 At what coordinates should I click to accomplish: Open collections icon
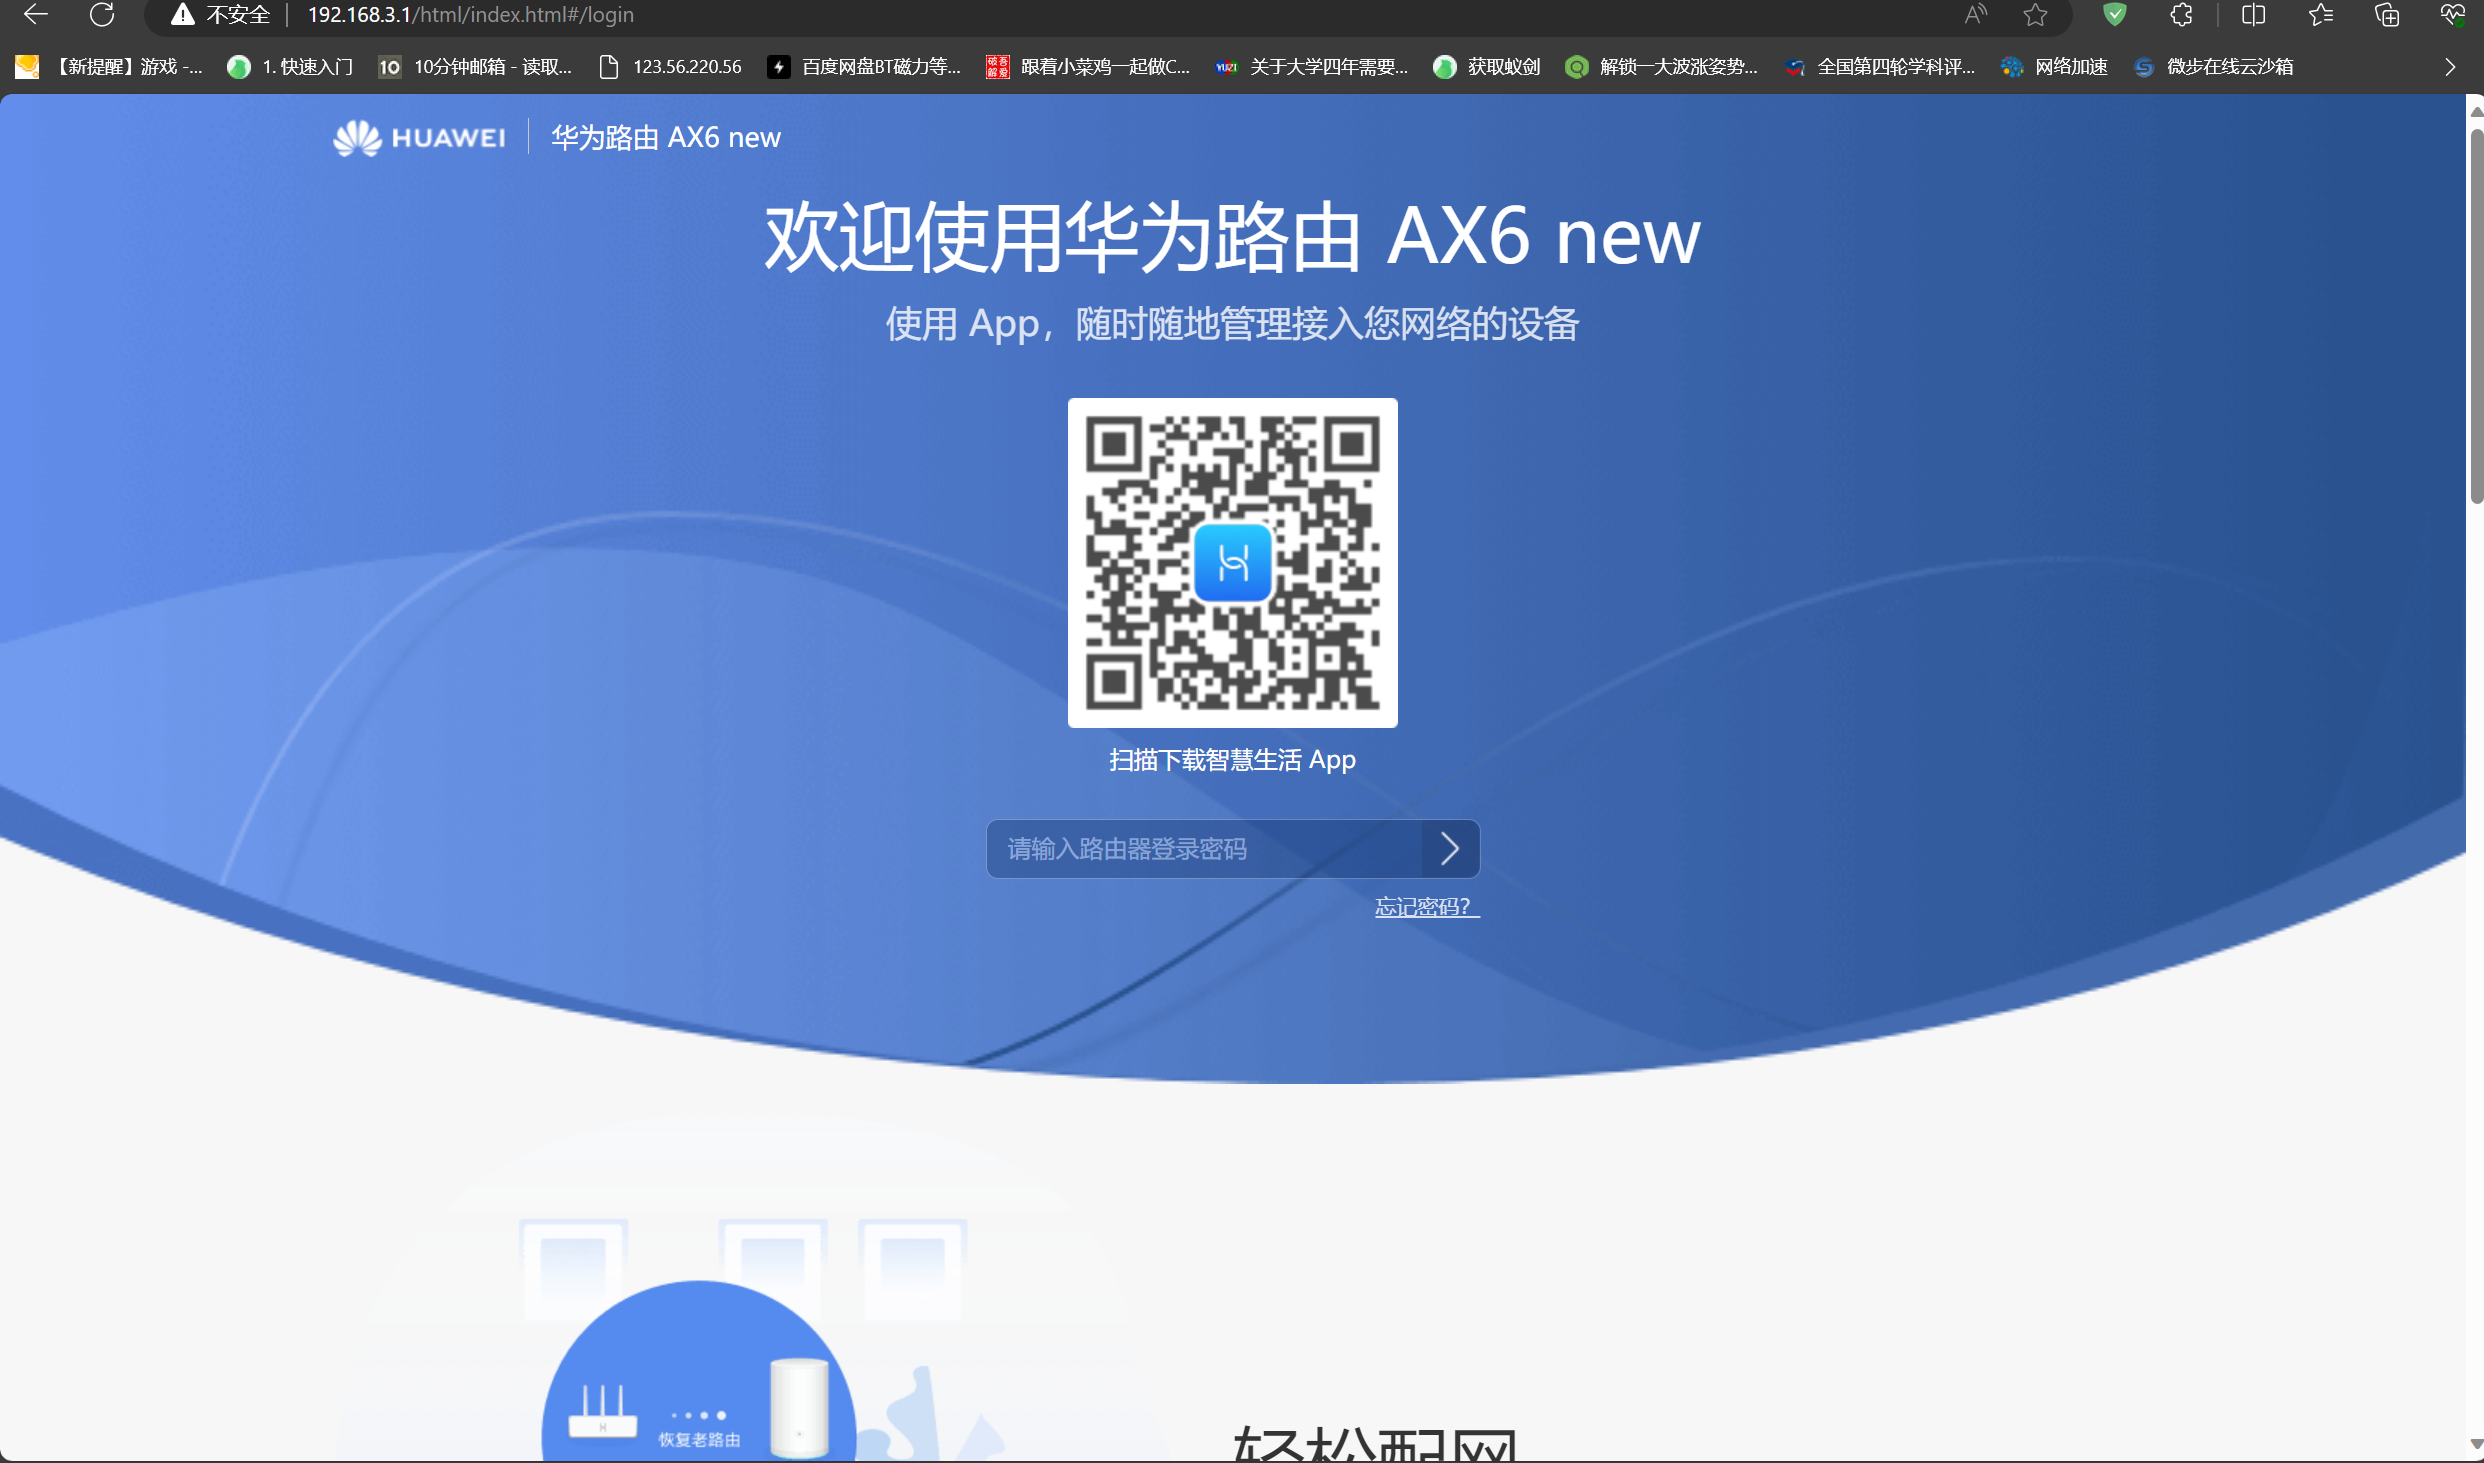(2387, 15)
